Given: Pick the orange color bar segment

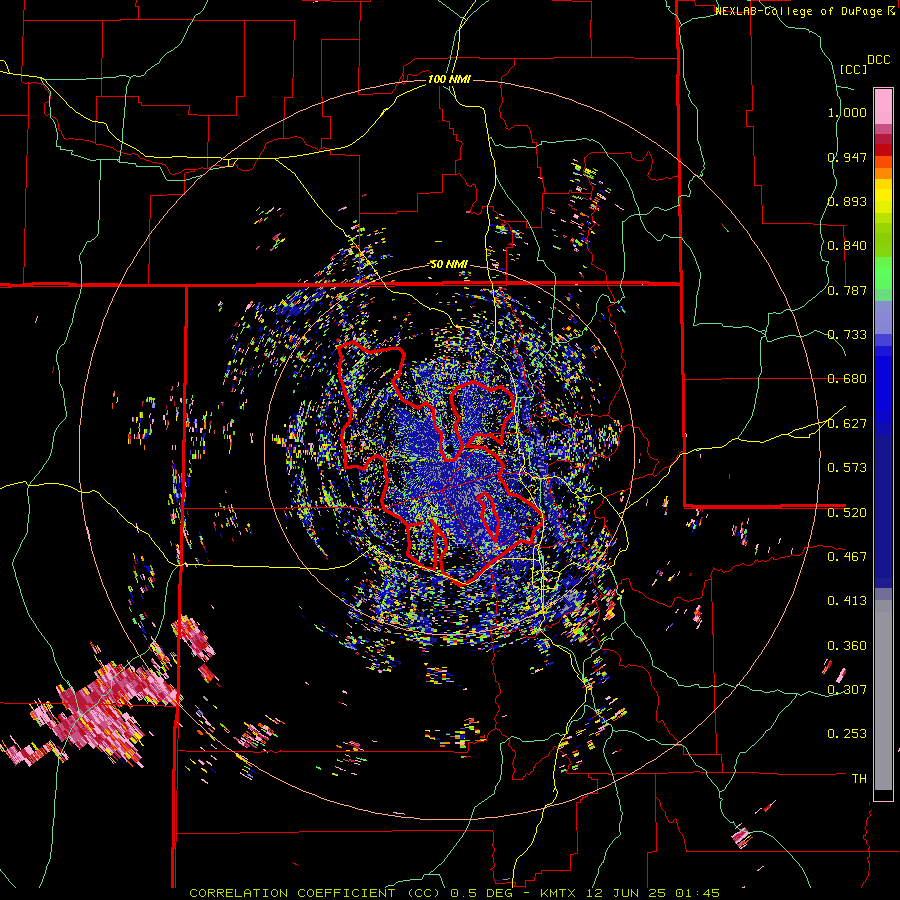Looking at the screenshot, I should (x=883, y=173).
